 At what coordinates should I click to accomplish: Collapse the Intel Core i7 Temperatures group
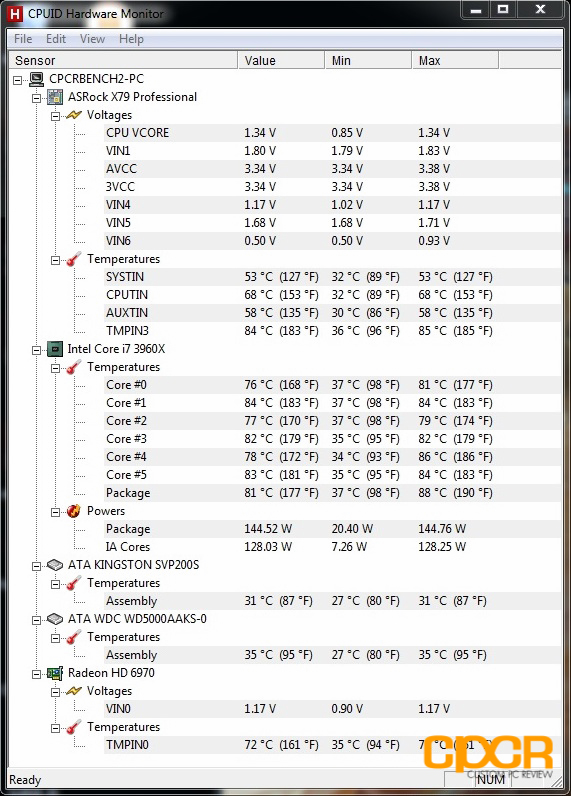pyautogui.click(x=55, y=368)
